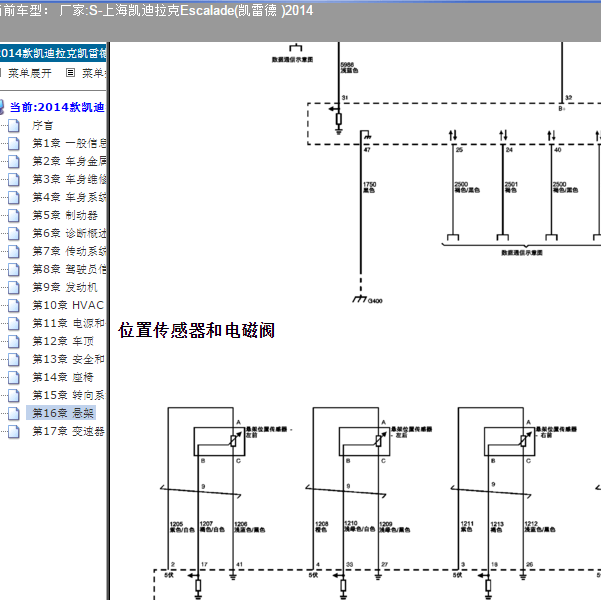This screenshot has width=601, height=600.
Task: Open 第3章 车身维修 chapter
Action: coord(69,179)
